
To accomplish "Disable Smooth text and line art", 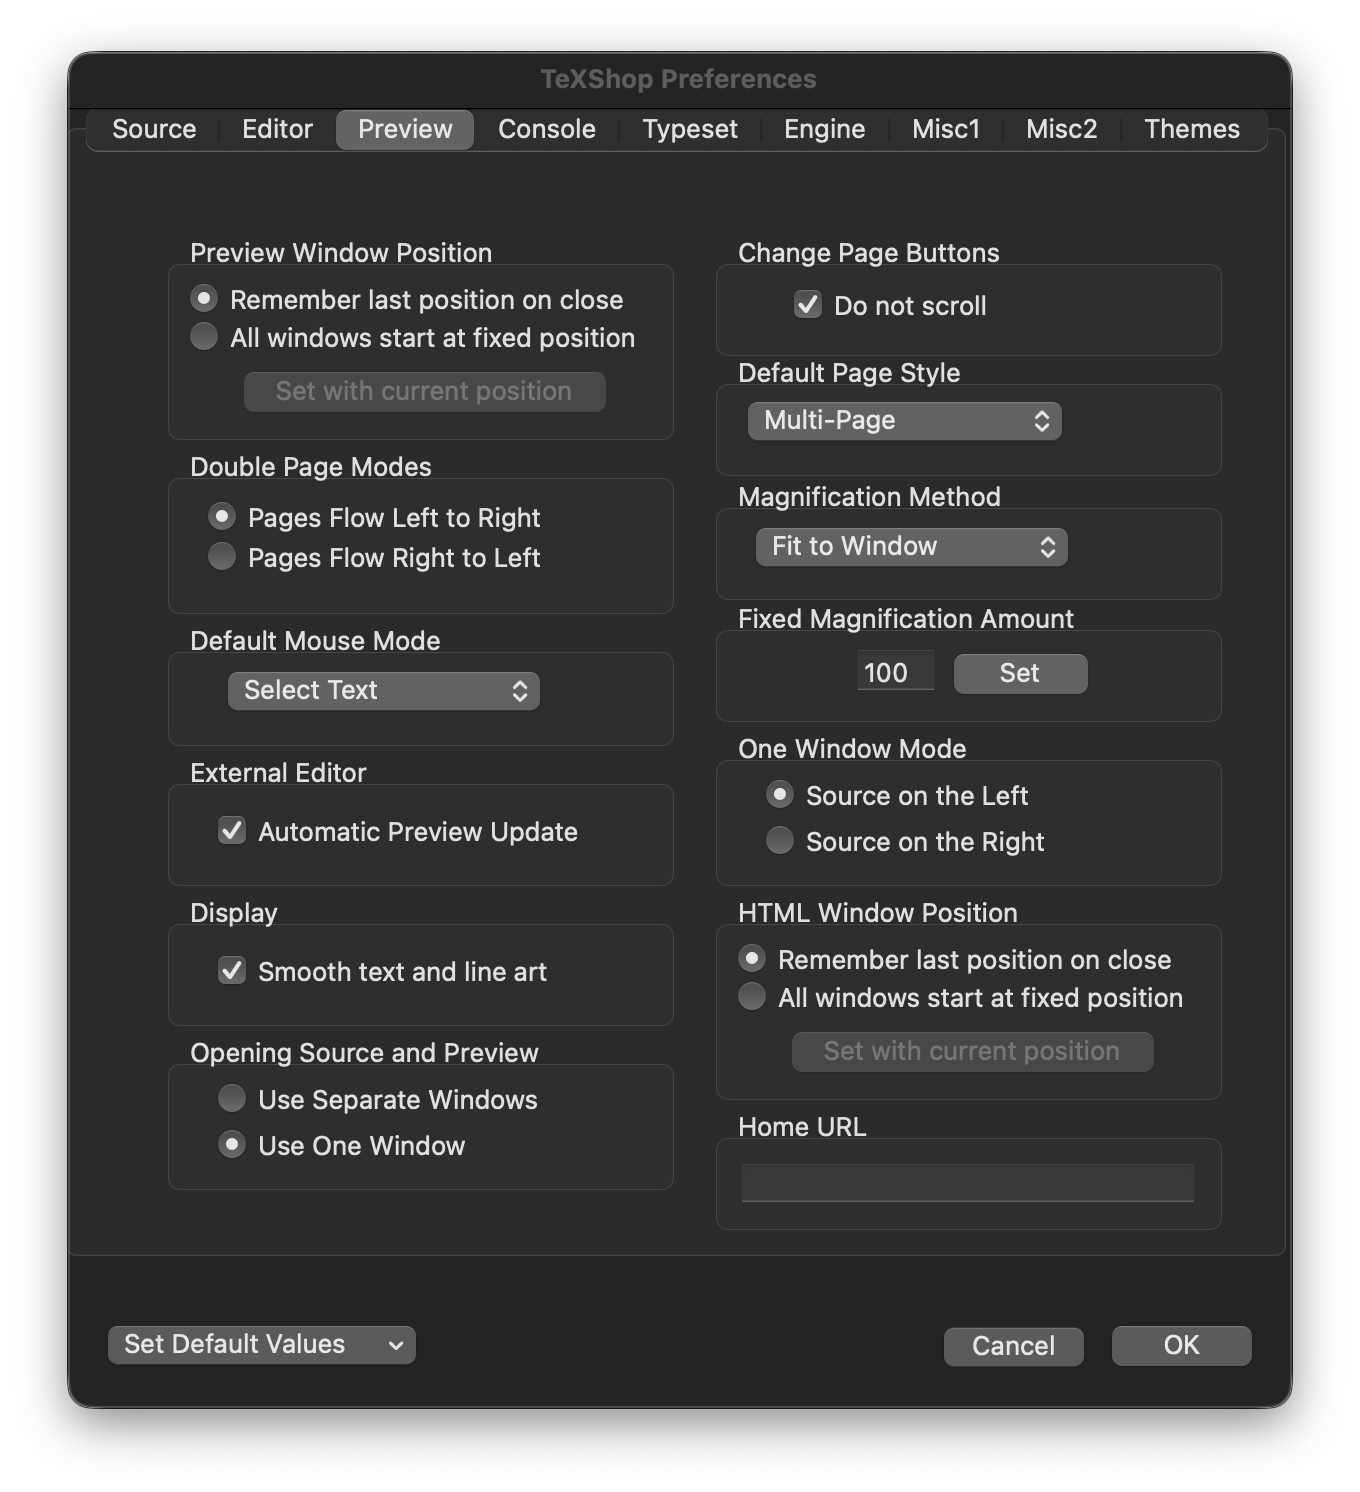I will coord(232,971).
